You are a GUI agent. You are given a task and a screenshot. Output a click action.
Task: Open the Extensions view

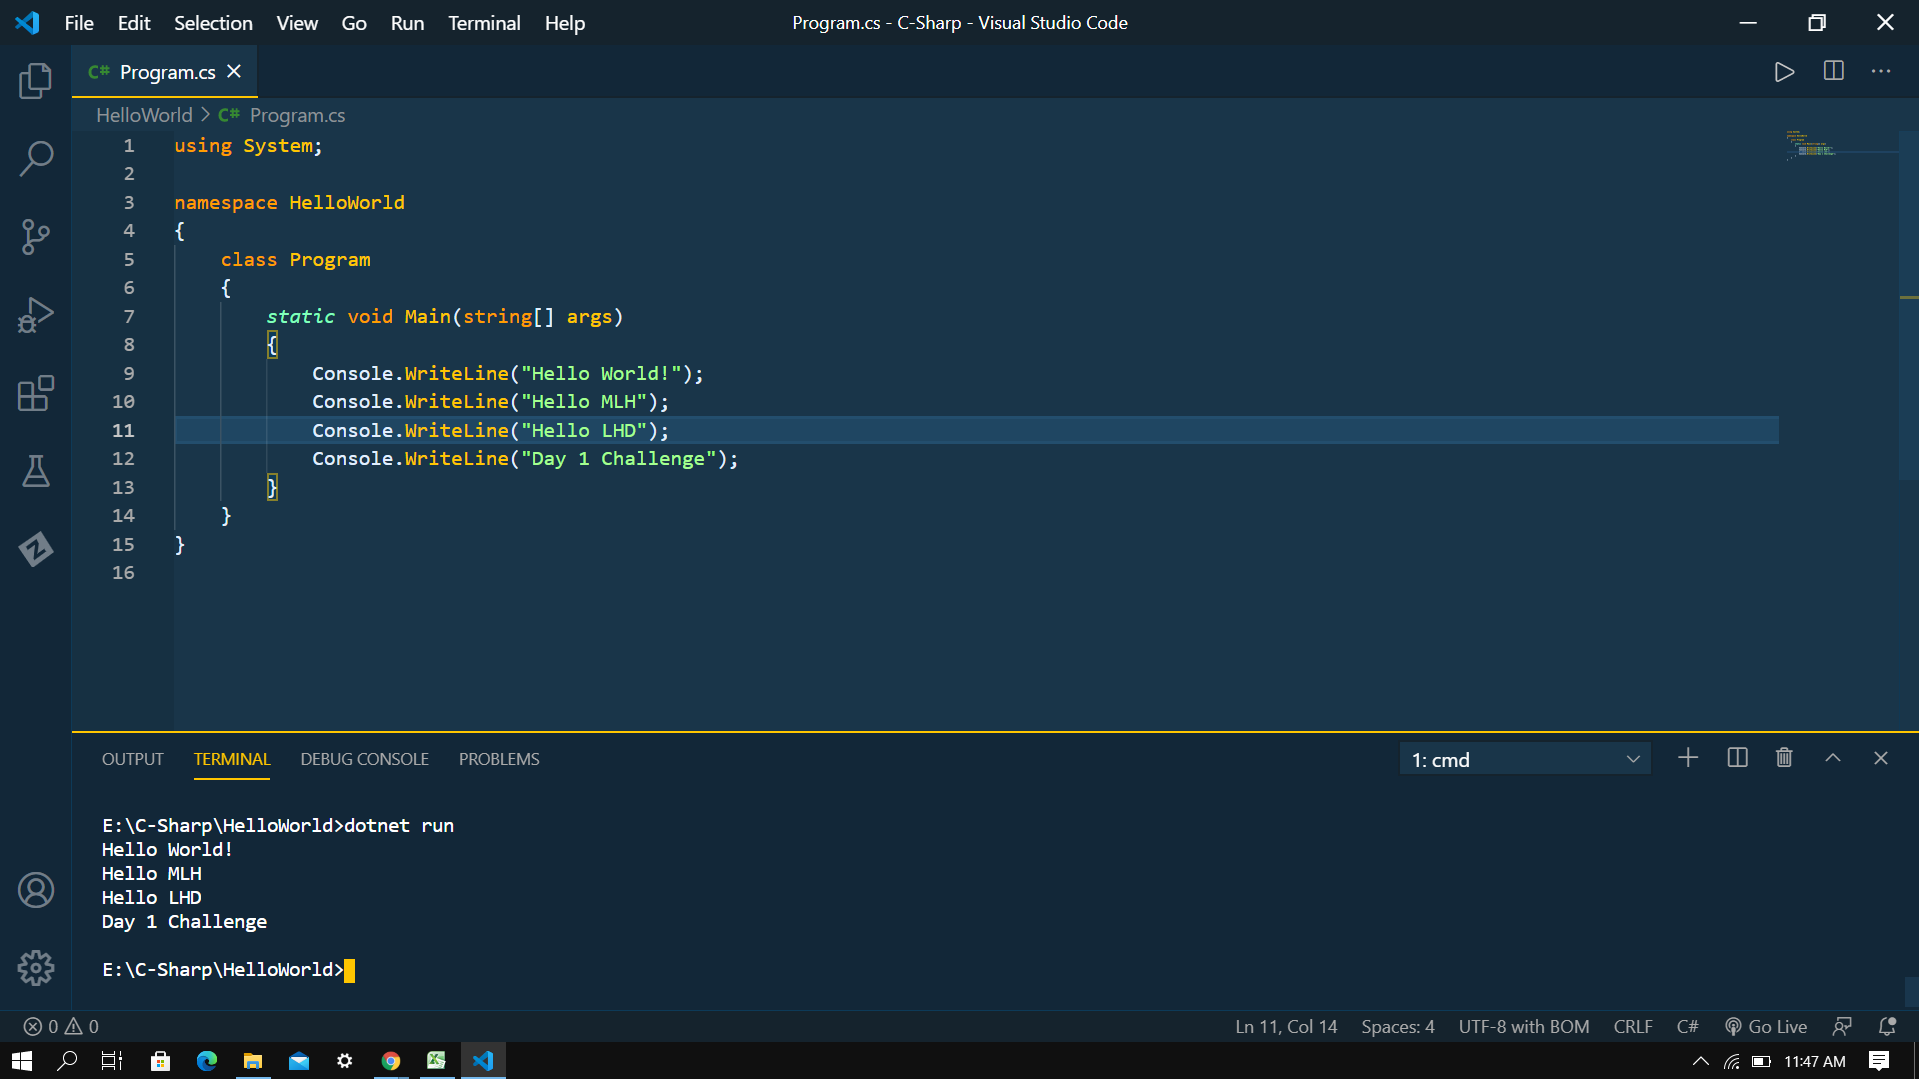coord(36,393)
